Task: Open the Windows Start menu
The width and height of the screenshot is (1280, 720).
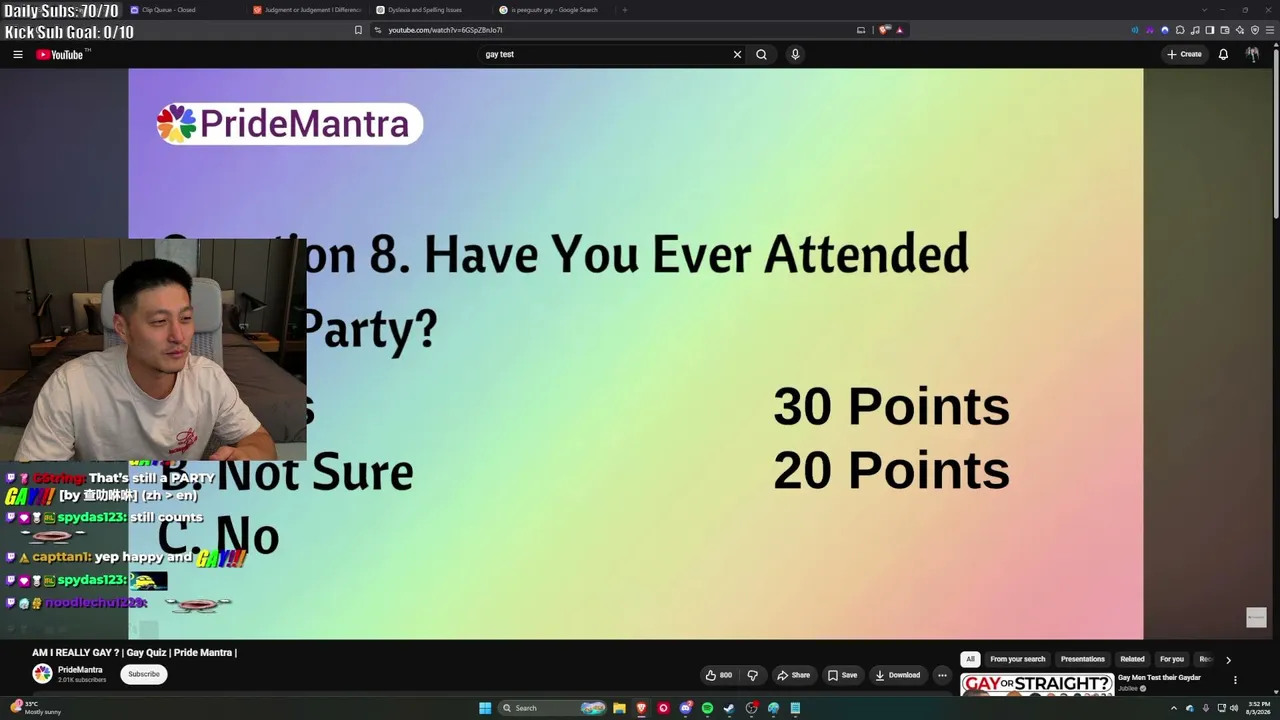Action: [x=485, y=708]
